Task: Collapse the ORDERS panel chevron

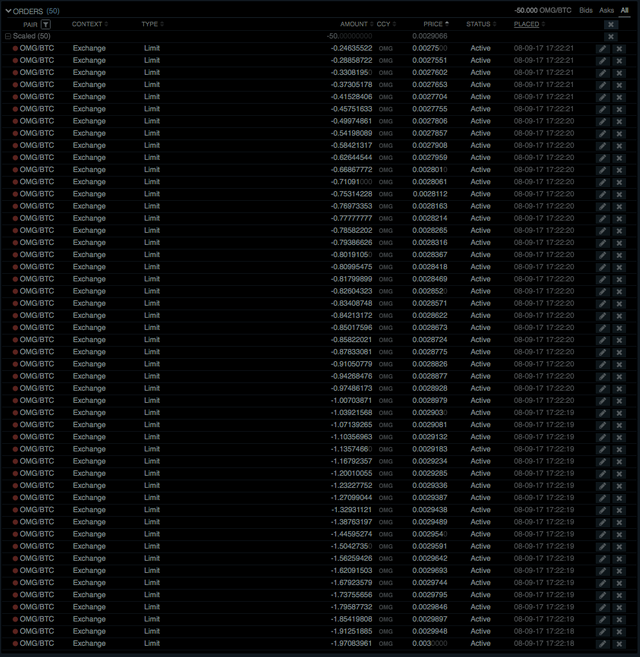Action: pyautogui.click(x=8, y=11)
